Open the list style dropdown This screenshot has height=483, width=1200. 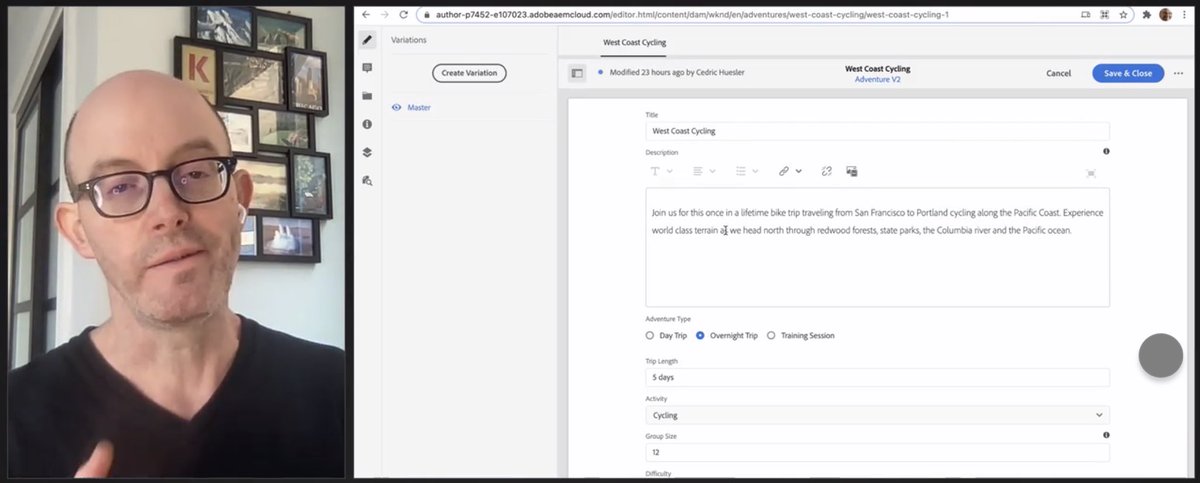747,171
